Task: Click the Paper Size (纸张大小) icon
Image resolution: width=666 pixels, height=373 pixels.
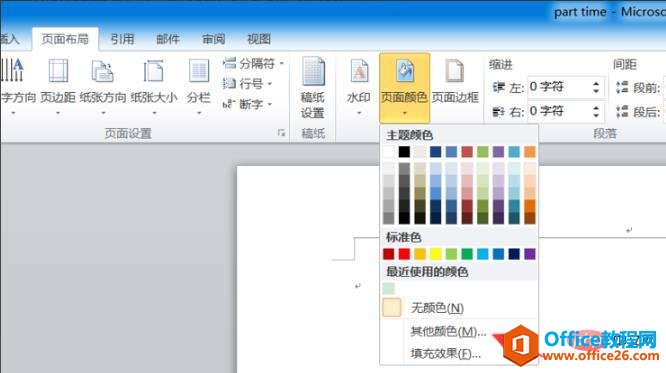Action: 153,71
